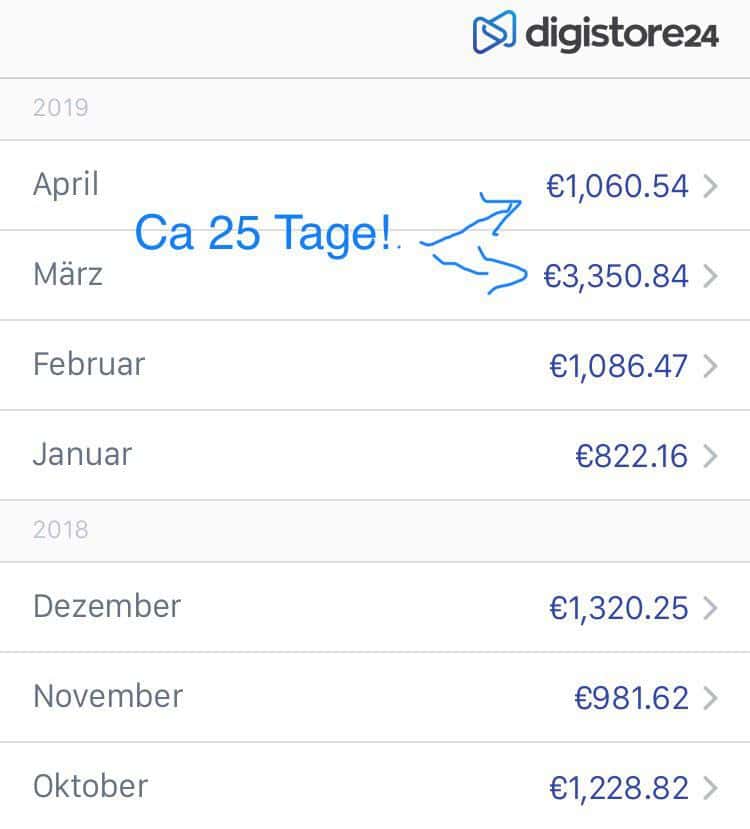Open März details via chevron arrow
This screenshot has height=829, width=750.
pos(710,276)
